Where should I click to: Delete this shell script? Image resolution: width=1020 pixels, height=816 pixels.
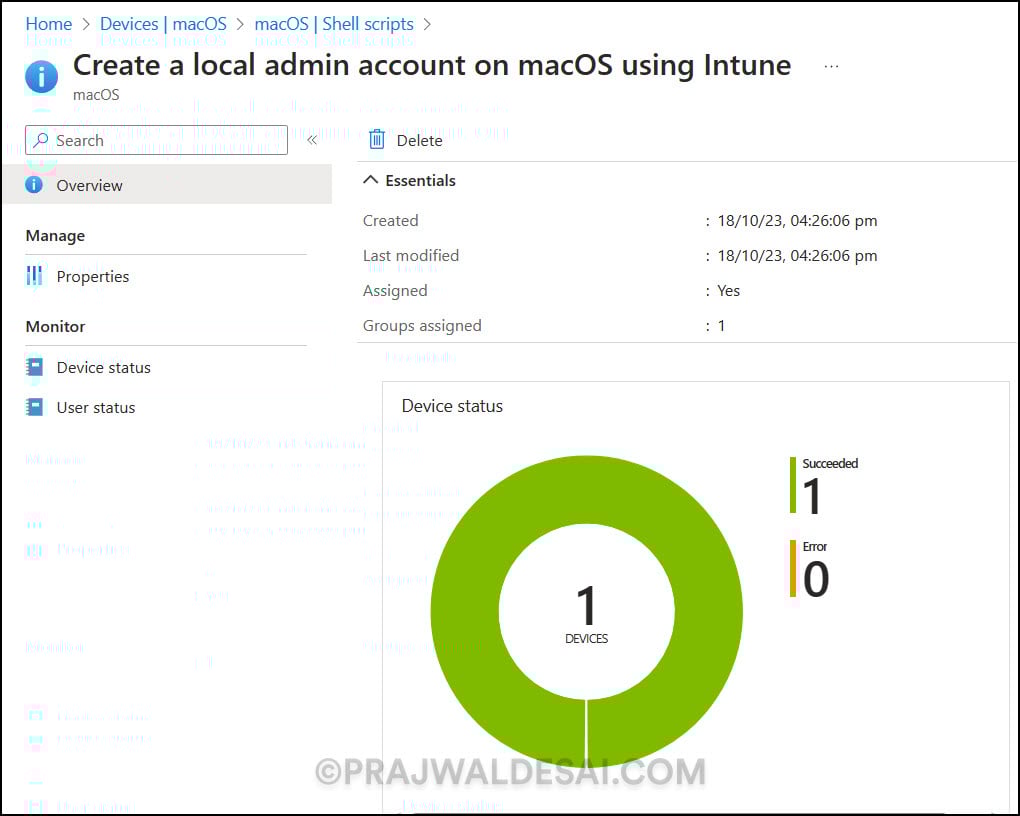tap(406, 140)
